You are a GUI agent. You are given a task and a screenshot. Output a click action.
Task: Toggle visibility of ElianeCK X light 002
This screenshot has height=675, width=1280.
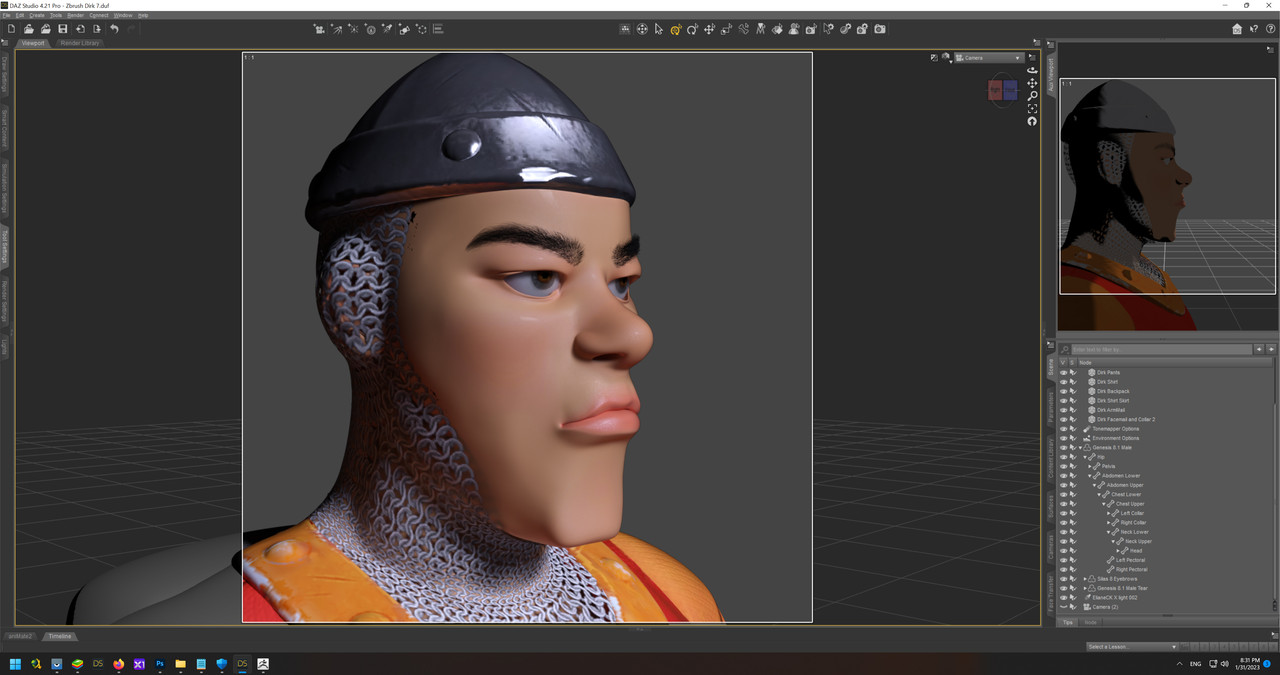click(x=1063, y=597)
